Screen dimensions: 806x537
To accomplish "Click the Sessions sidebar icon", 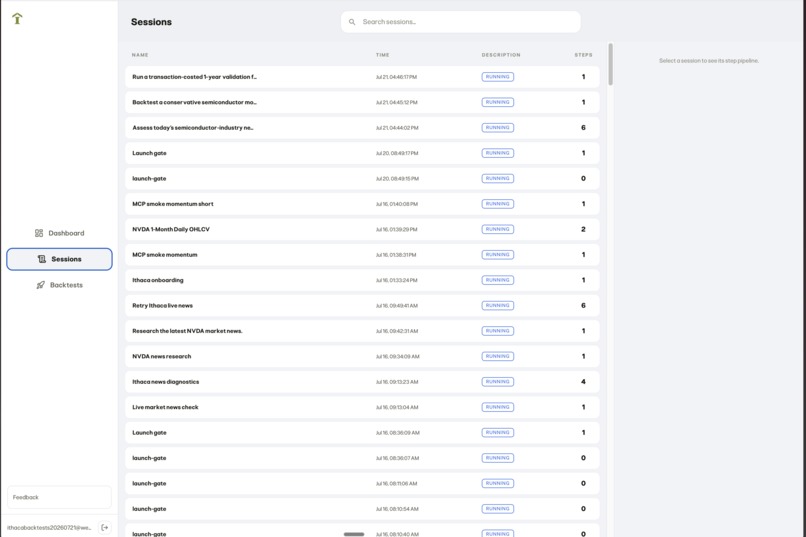I will [x=42, y=259].
